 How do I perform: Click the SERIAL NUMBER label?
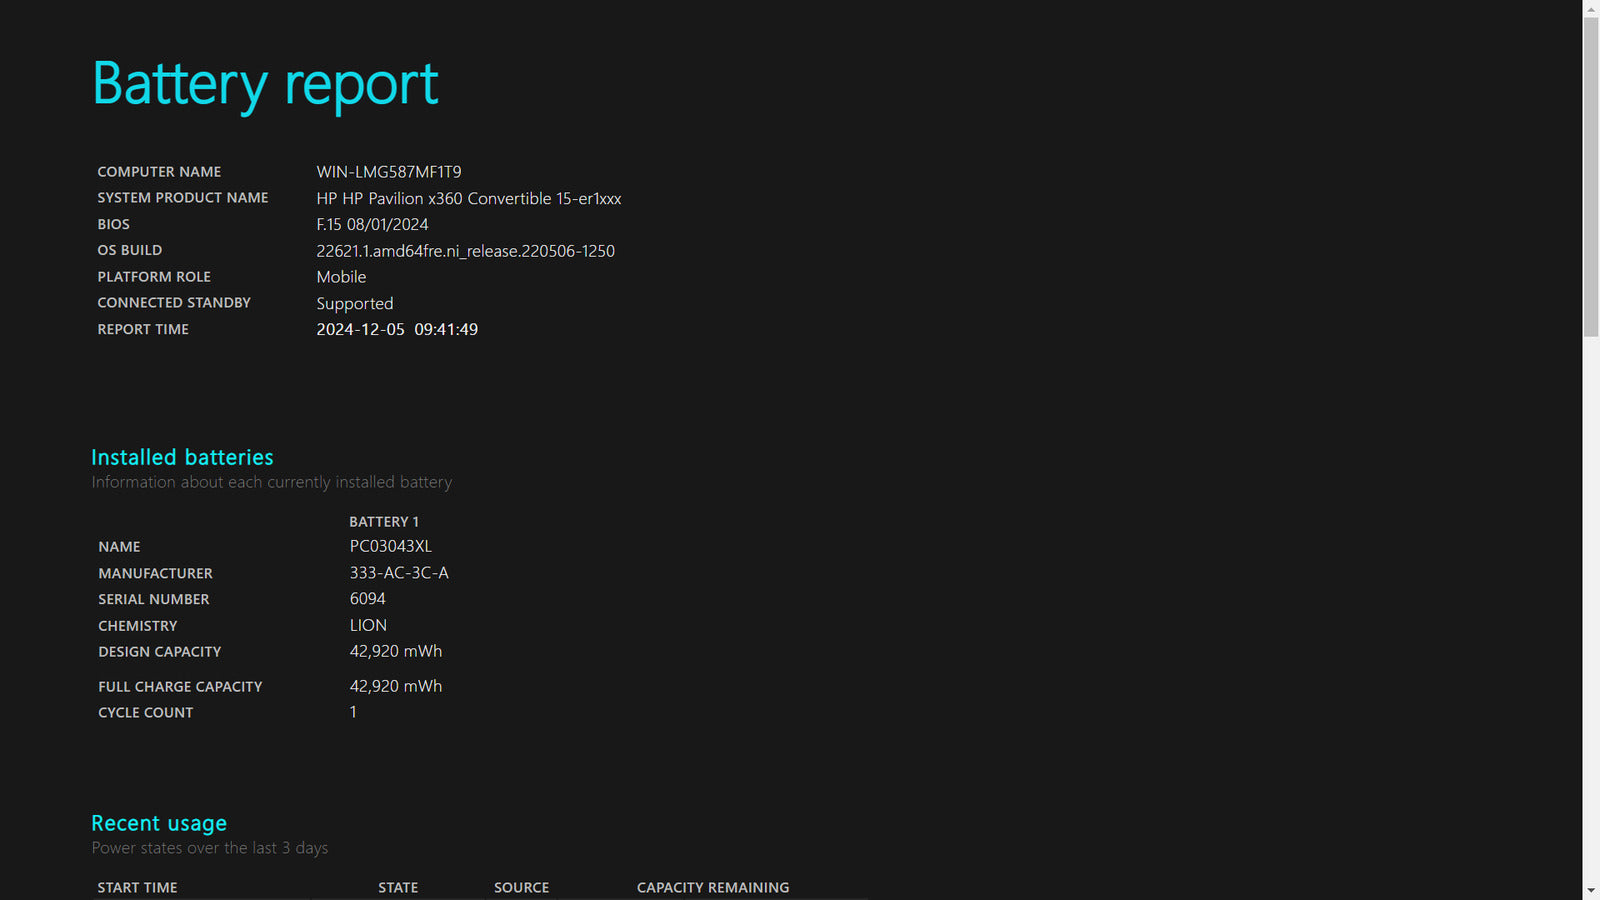point(154,599)
